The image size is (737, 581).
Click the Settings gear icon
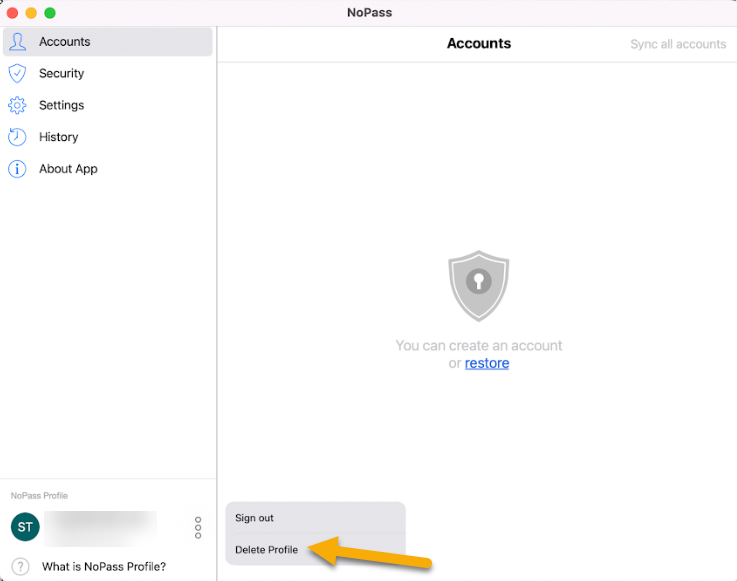click(x=17, y=105)
